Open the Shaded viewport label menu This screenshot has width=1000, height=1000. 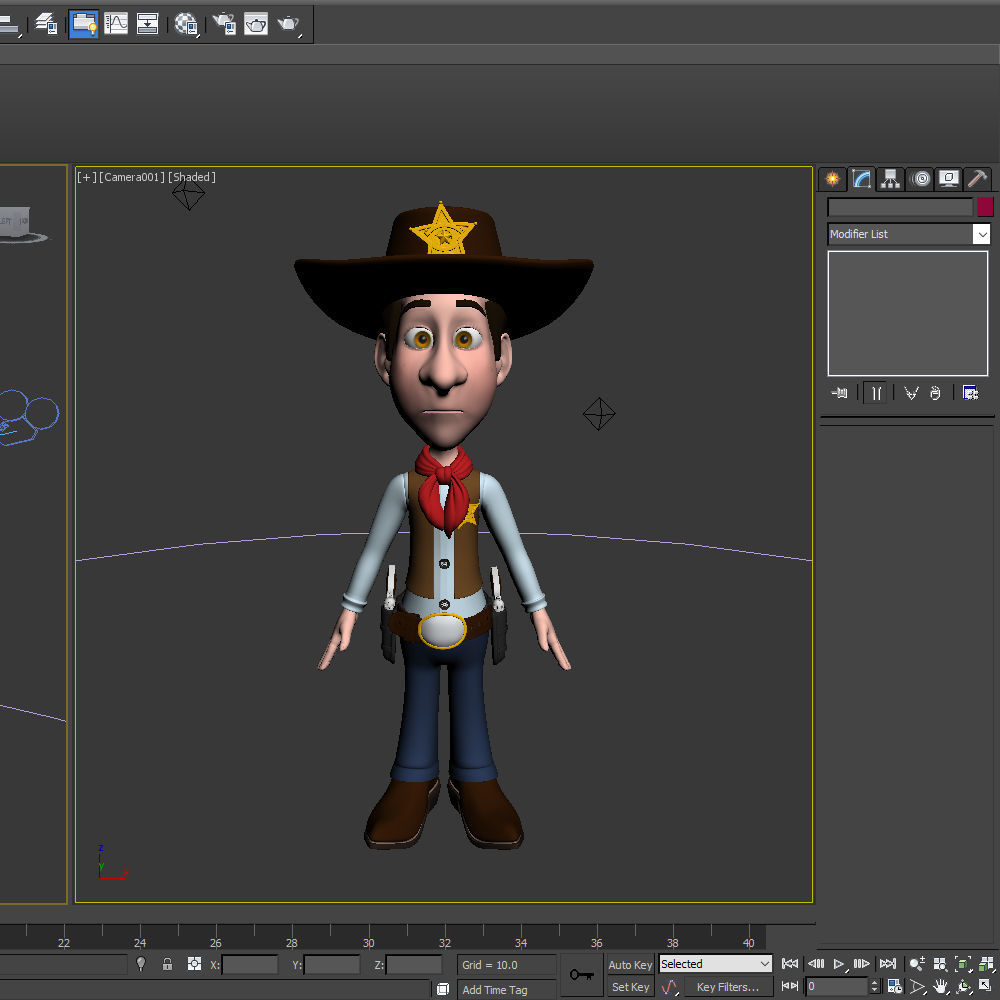192,177
